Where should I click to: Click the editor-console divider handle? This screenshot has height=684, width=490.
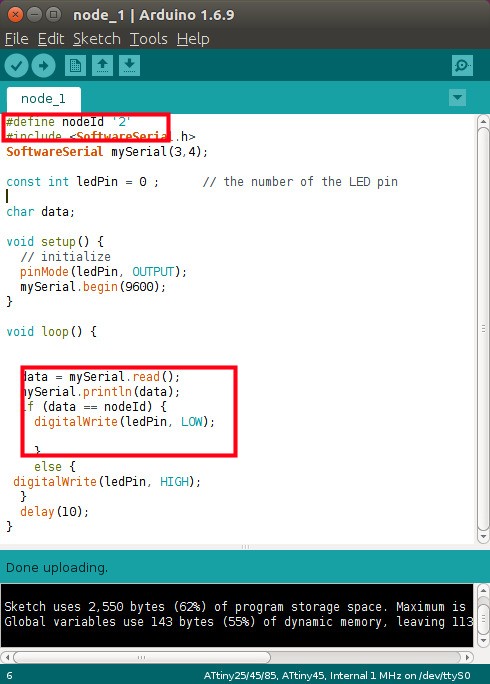(x=245, y=547)
